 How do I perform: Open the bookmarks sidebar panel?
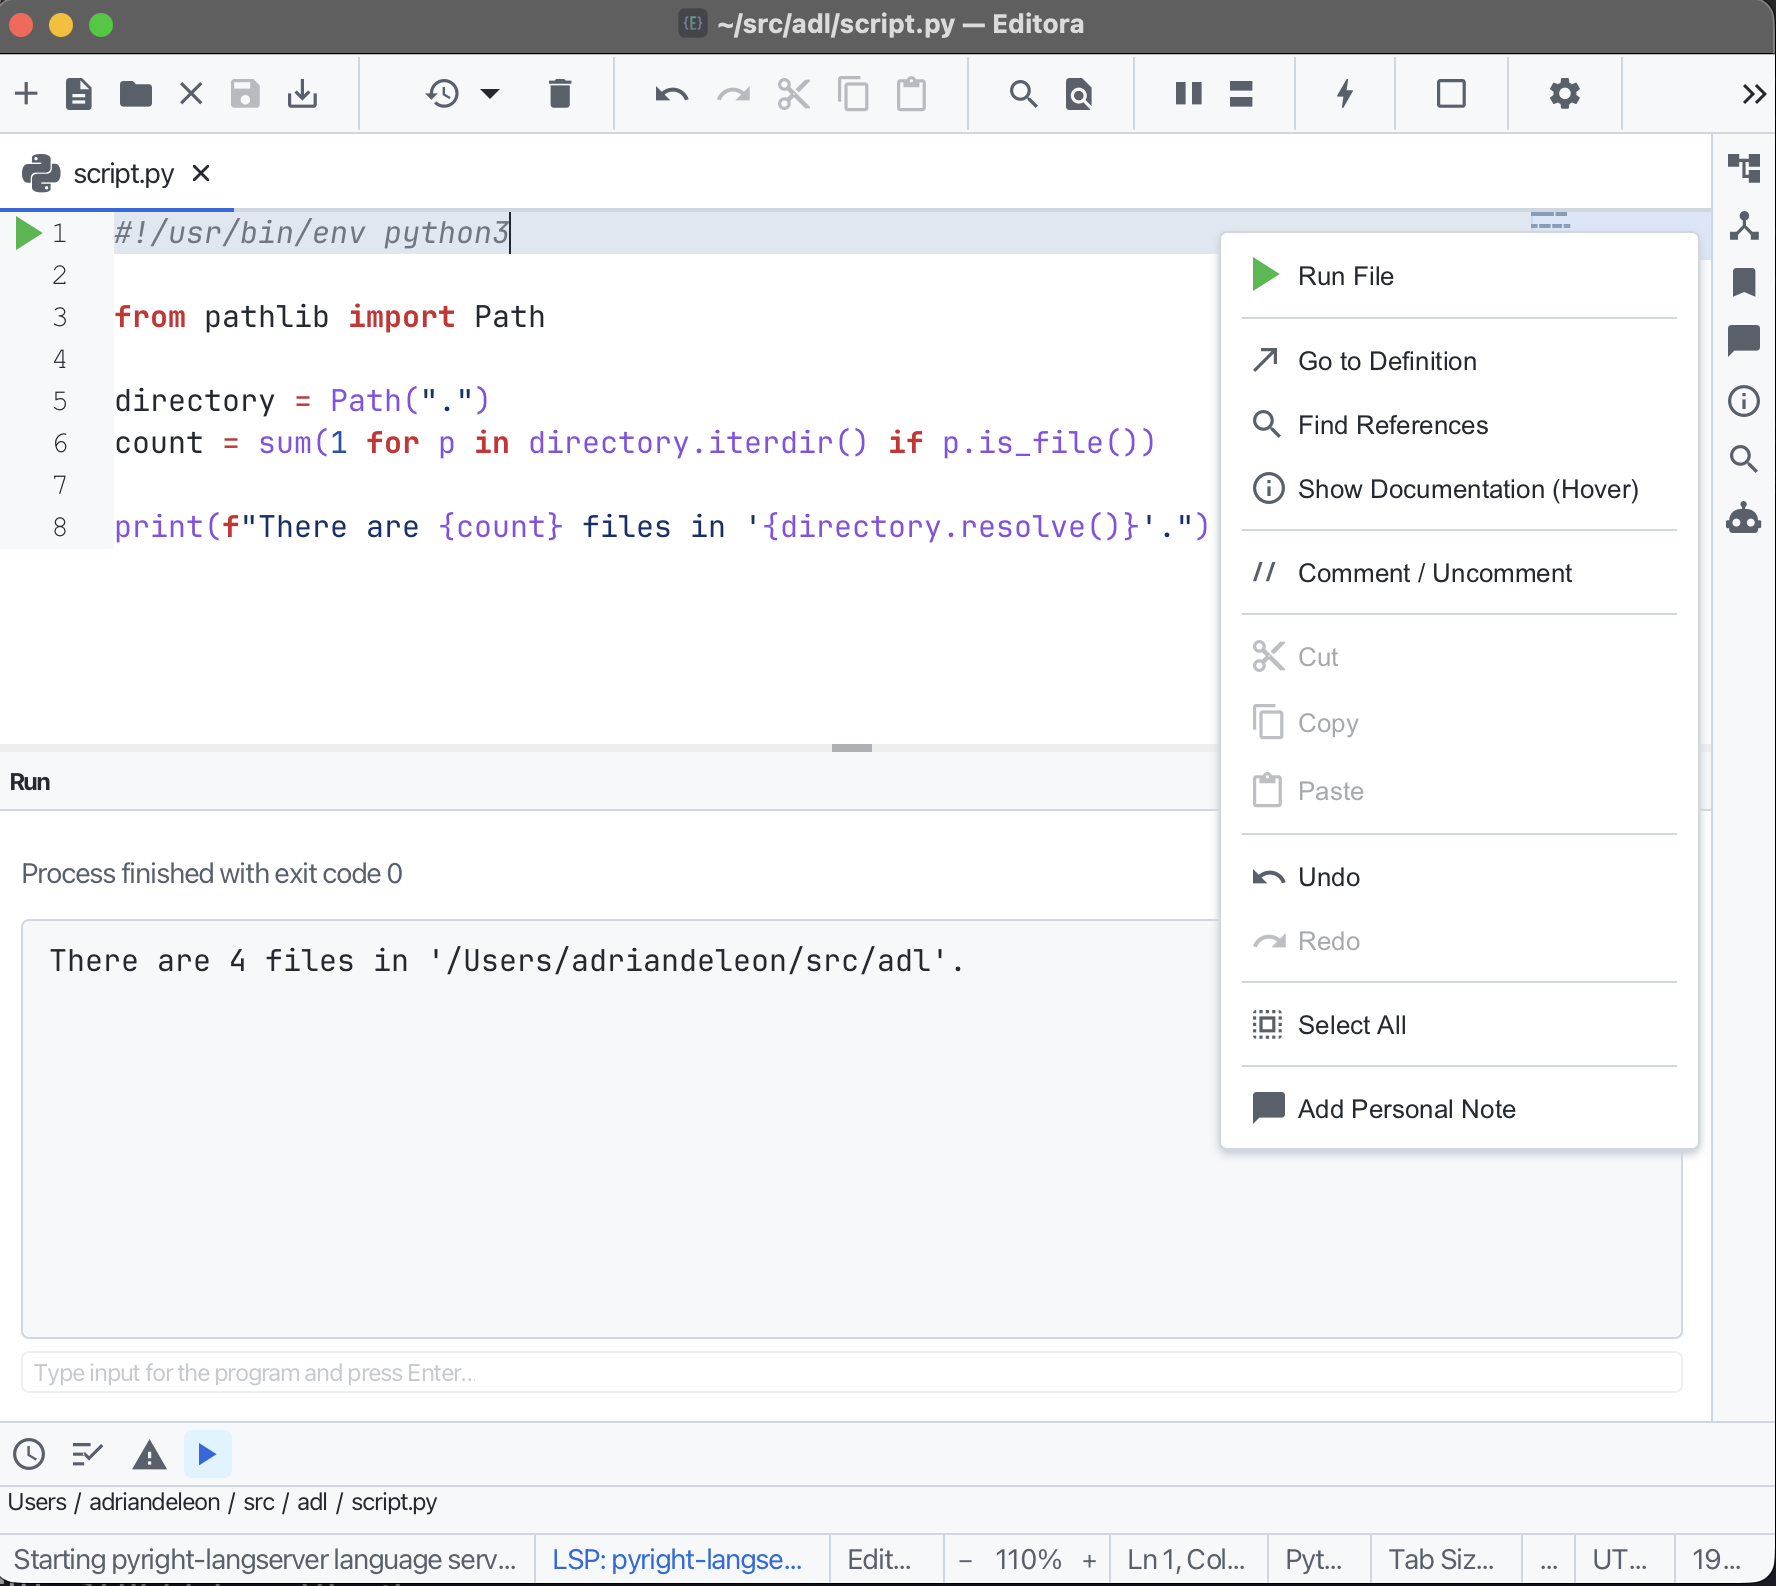[x=1744, y=283]
